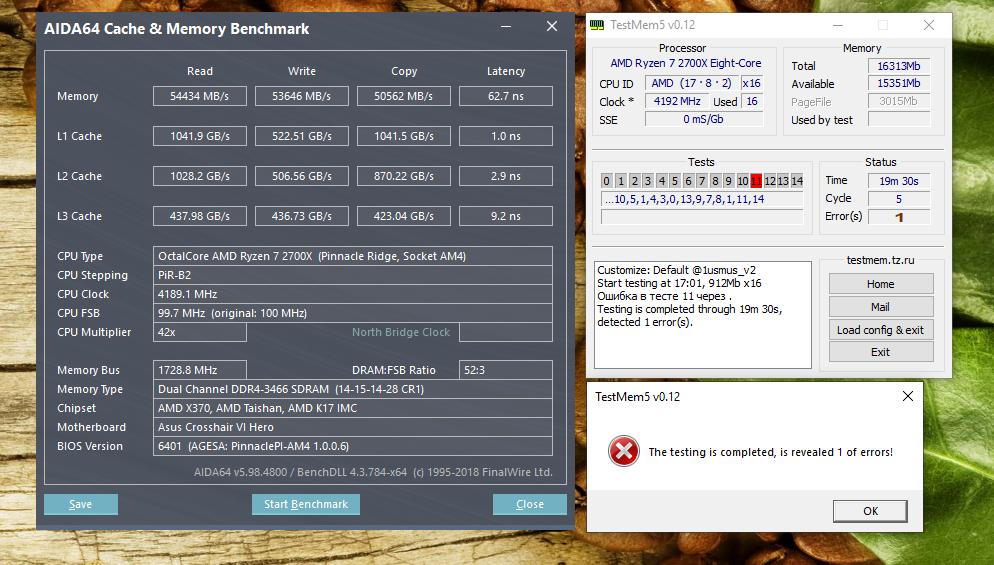The height and width of the screenshot is (565, 994).
Task: Close the TestMem5 main window
Action: [929, 25]
